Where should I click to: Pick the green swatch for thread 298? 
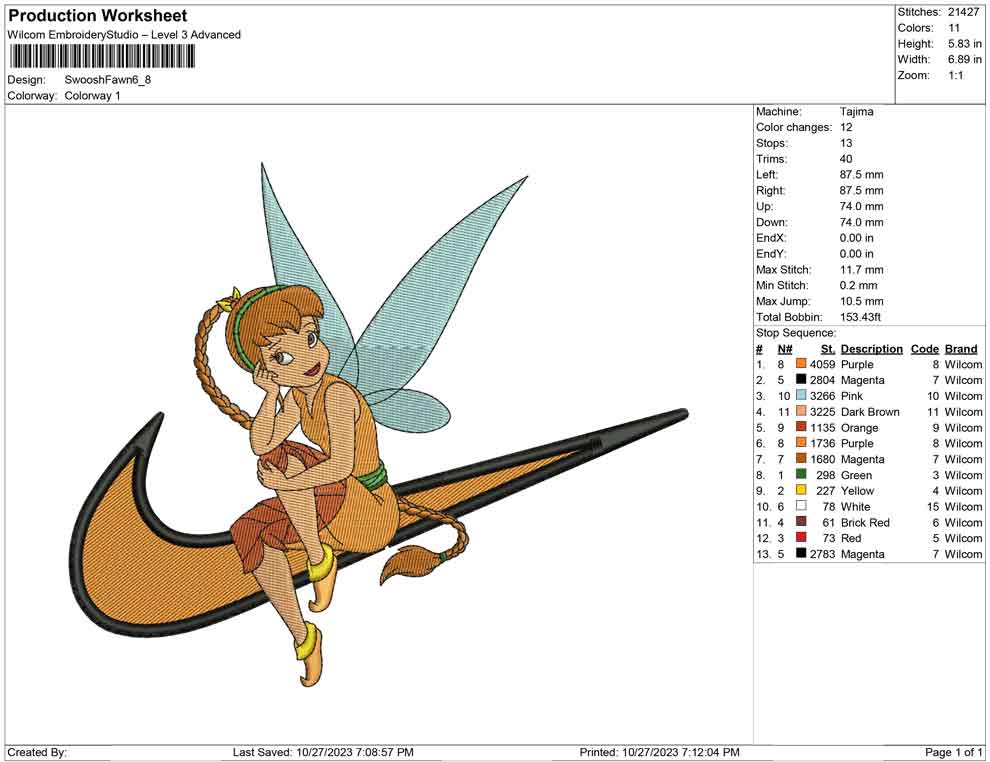point(801,475)
